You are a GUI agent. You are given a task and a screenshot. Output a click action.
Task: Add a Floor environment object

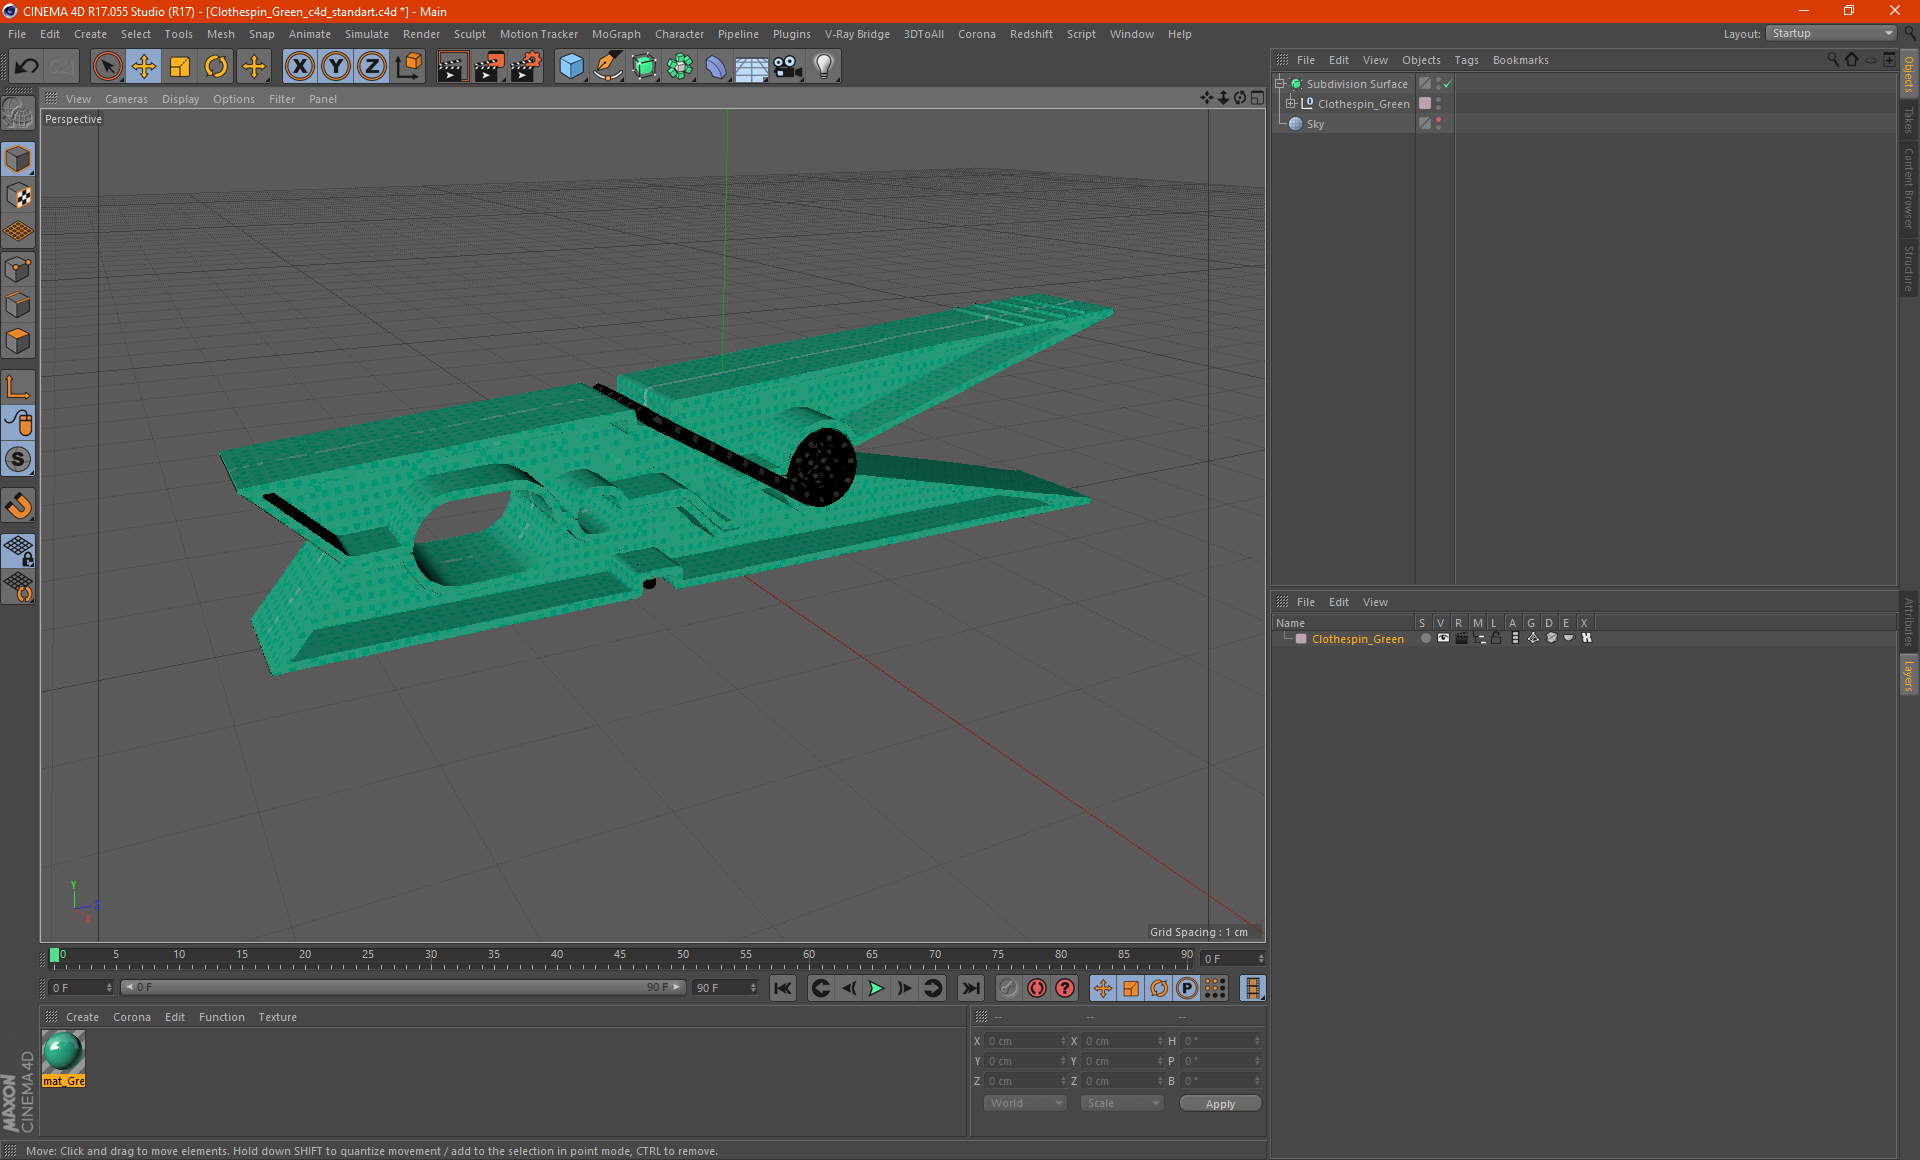(x=751, y=67)
